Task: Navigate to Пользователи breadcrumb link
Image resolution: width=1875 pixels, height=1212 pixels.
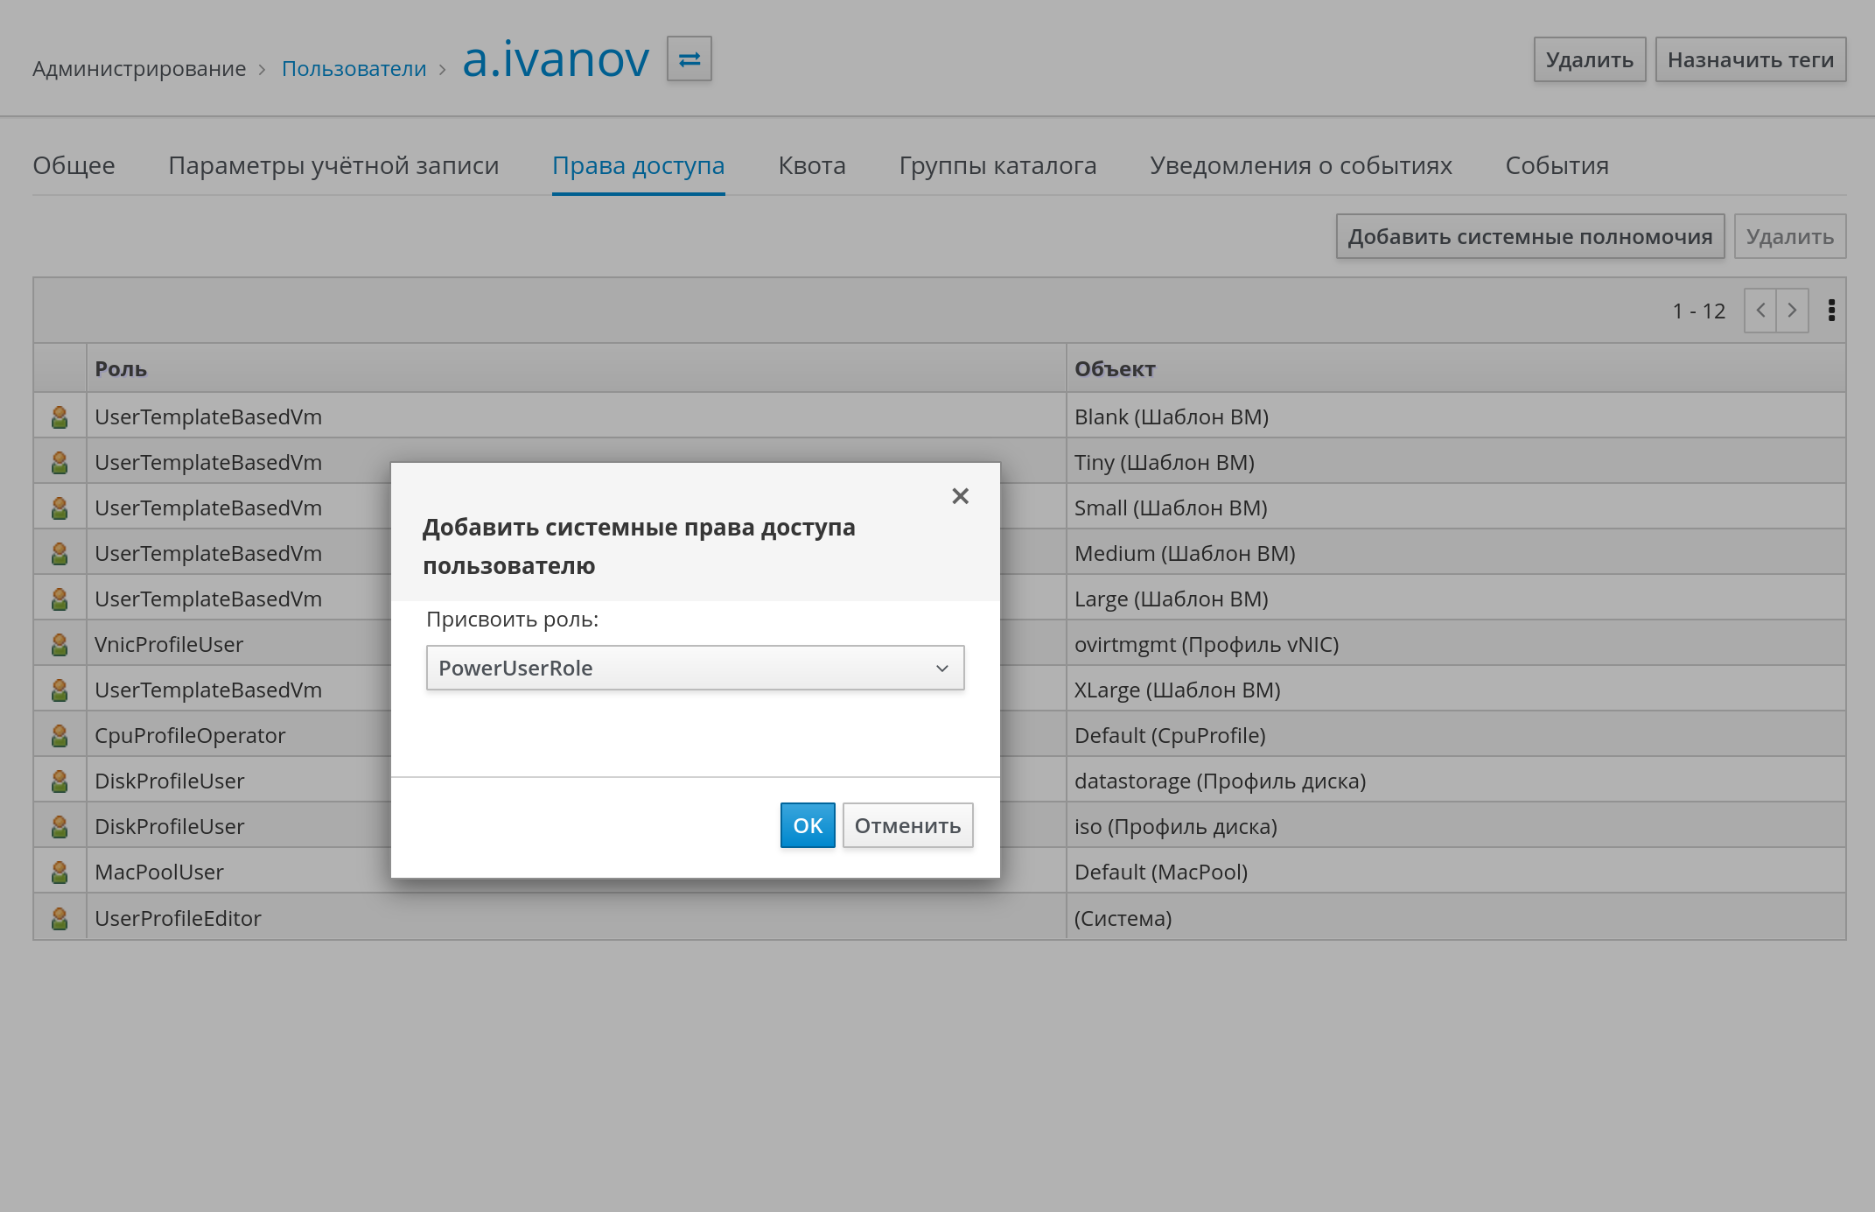Action: (x=354, y=69)
